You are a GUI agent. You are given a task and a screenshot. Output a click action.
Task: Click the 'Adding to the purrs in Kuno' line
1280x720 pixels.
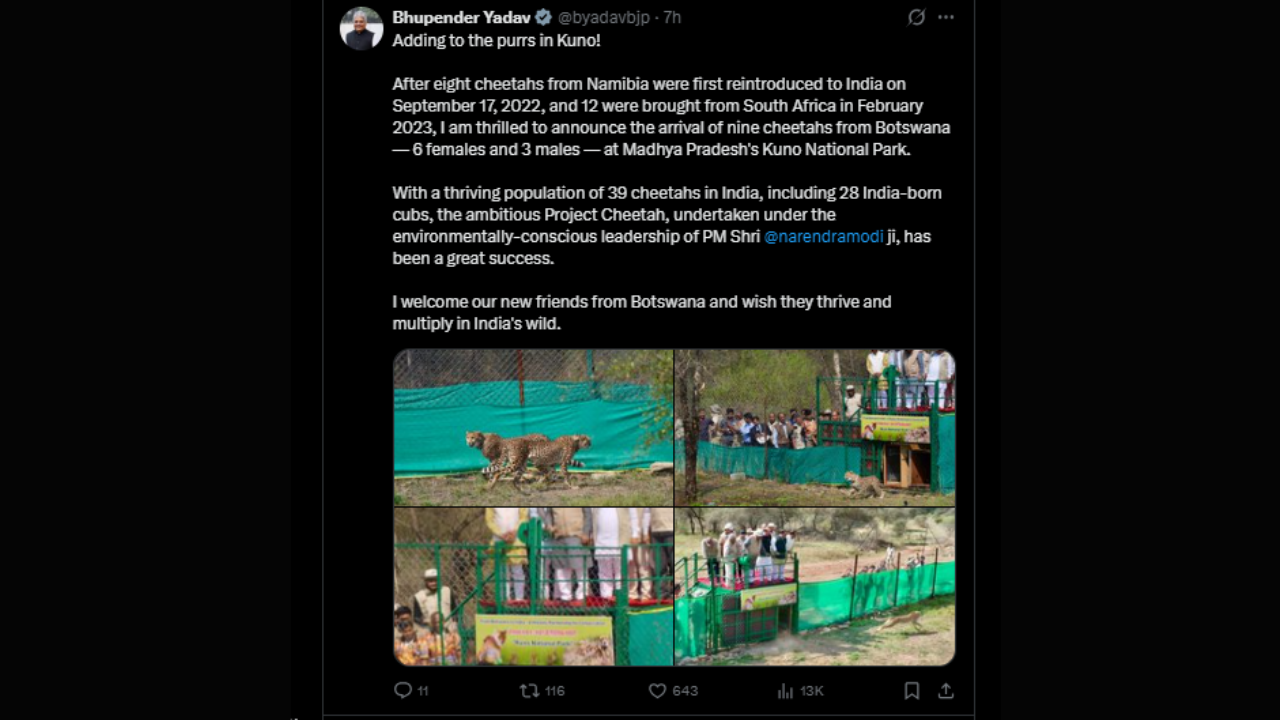coord(496,40)
